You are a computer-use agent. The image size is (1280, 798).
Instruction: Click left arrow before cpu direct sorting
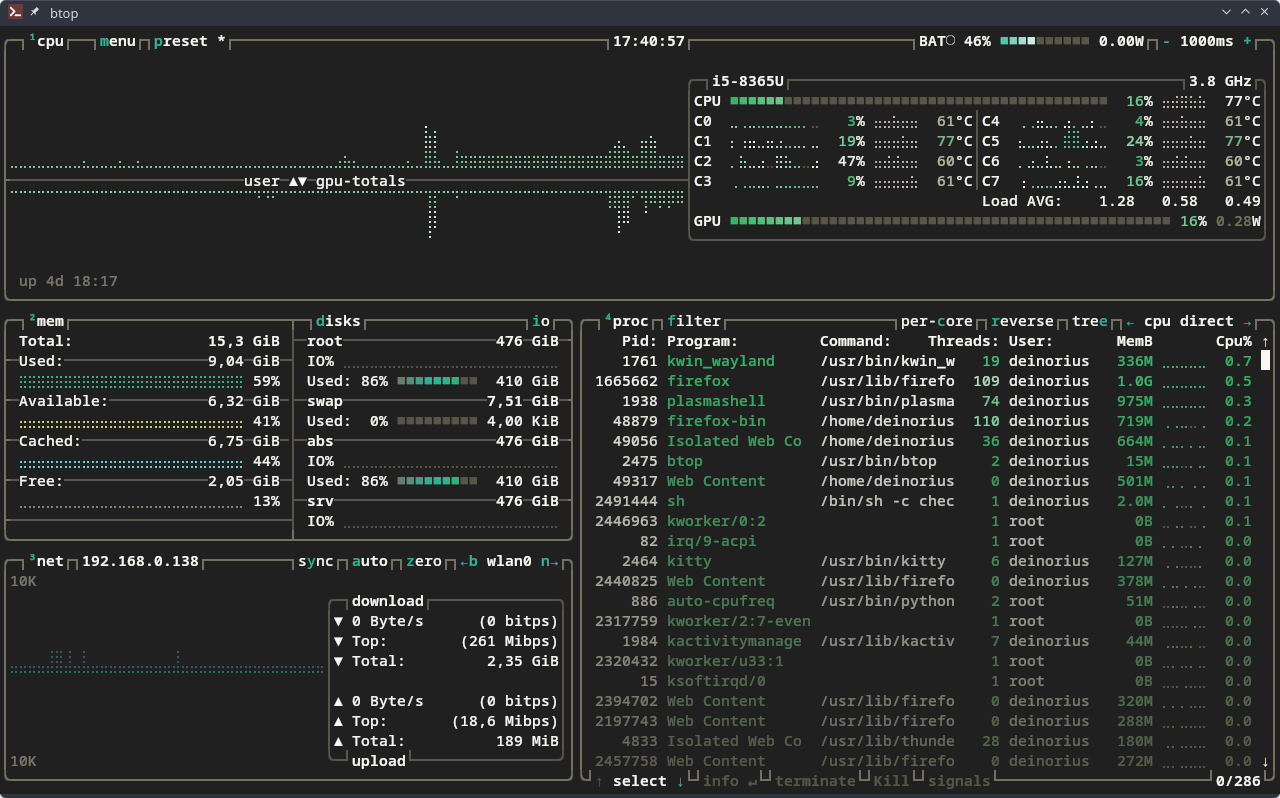[1130, 321]
